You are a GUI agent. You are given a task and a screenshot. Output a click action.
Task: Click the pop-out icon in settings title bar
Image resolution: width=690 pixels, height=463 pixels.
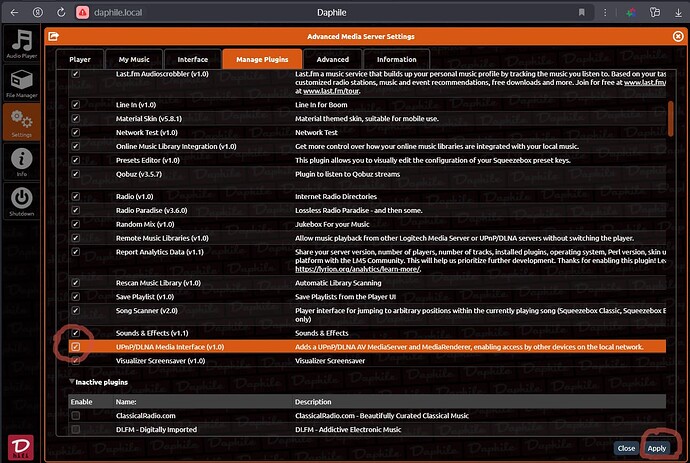(54, 36)
